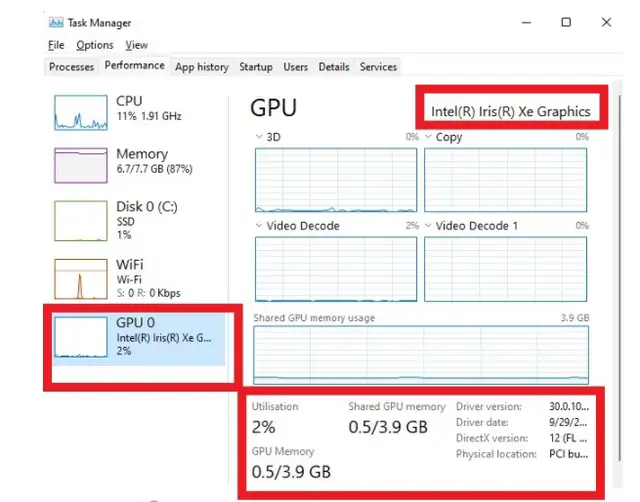Click the large GPU heading
This screenshot has height=502, width=640.
273,108
